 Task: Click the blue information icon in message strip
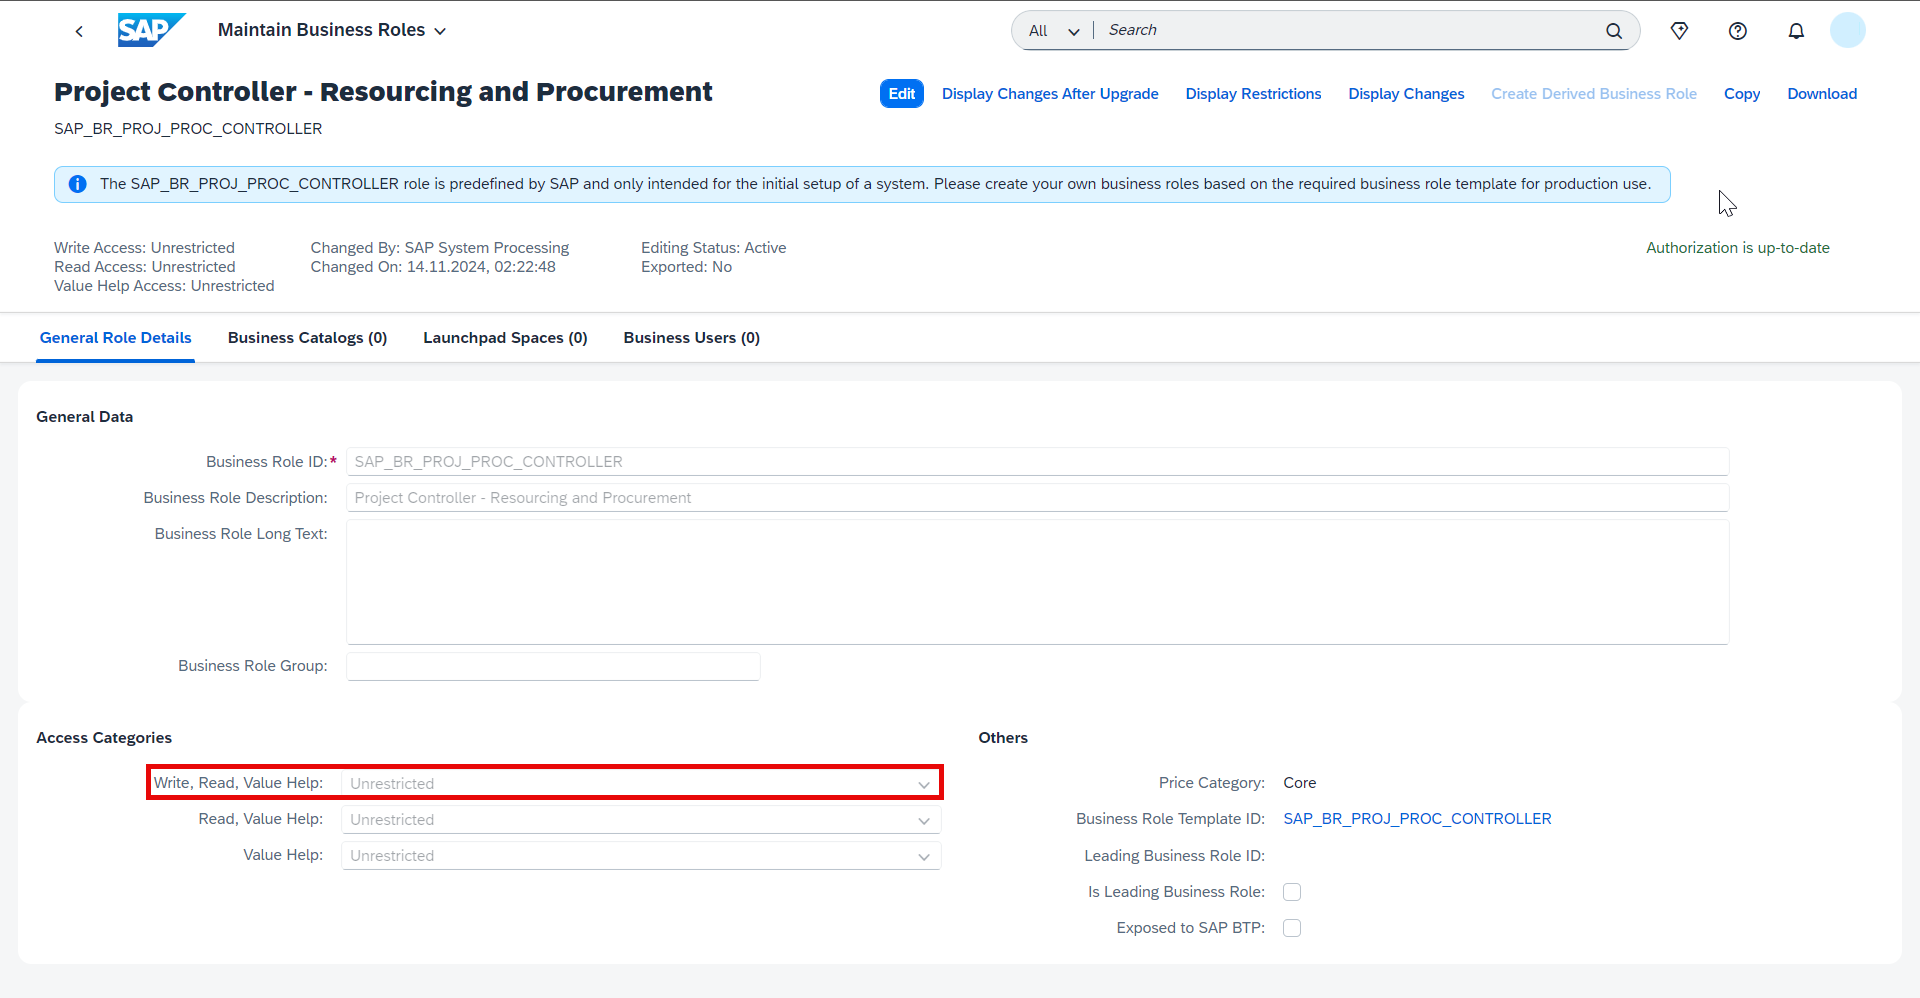point(77,184)
